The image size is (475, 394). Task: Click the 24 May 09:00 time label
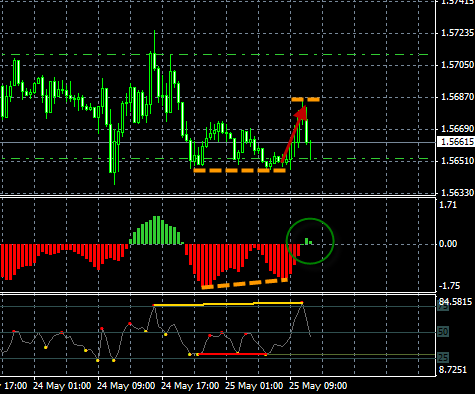(126, 386)
